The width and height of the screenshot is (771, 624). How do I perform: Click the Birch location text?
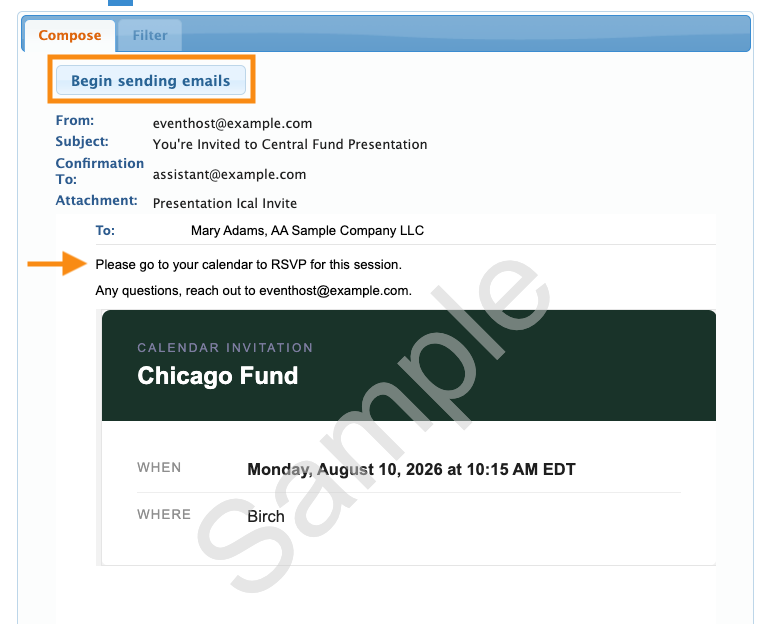click(x=266, y=516)
